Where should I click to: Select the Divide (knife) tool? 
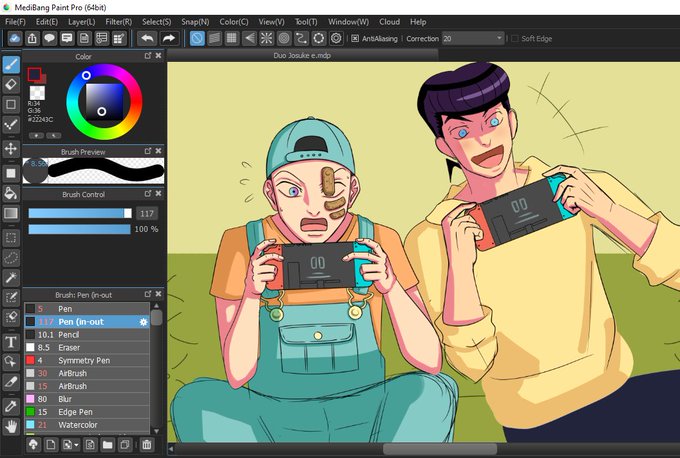11,382
